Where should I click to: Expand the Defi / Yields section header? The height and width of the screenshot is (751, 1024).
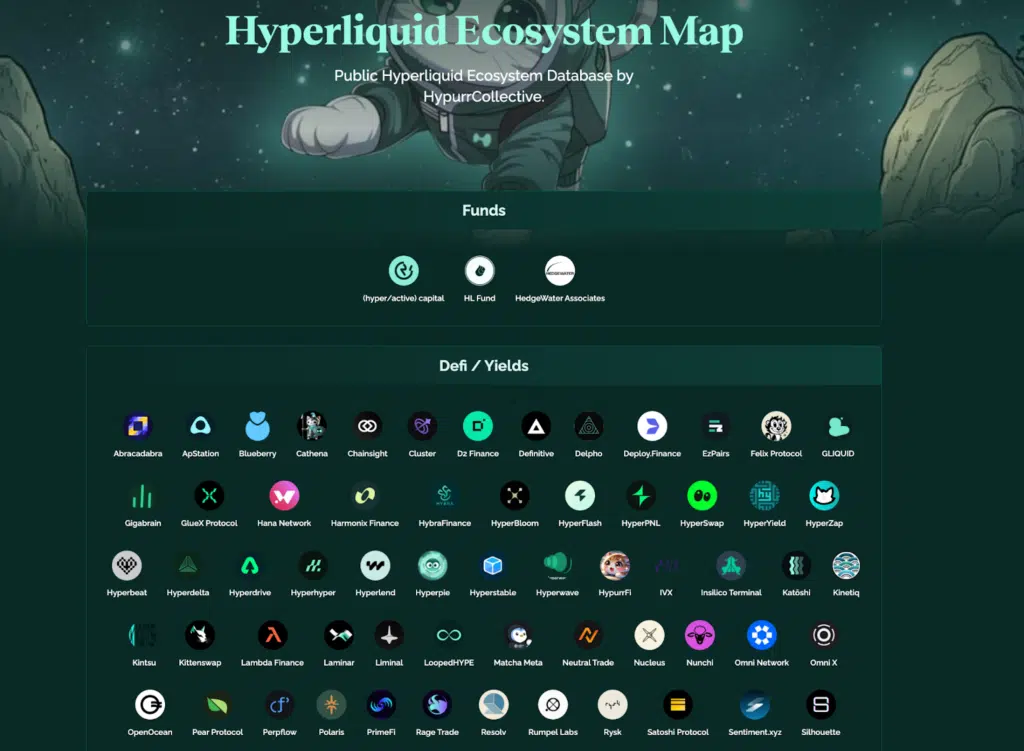(x=484, y=366)
